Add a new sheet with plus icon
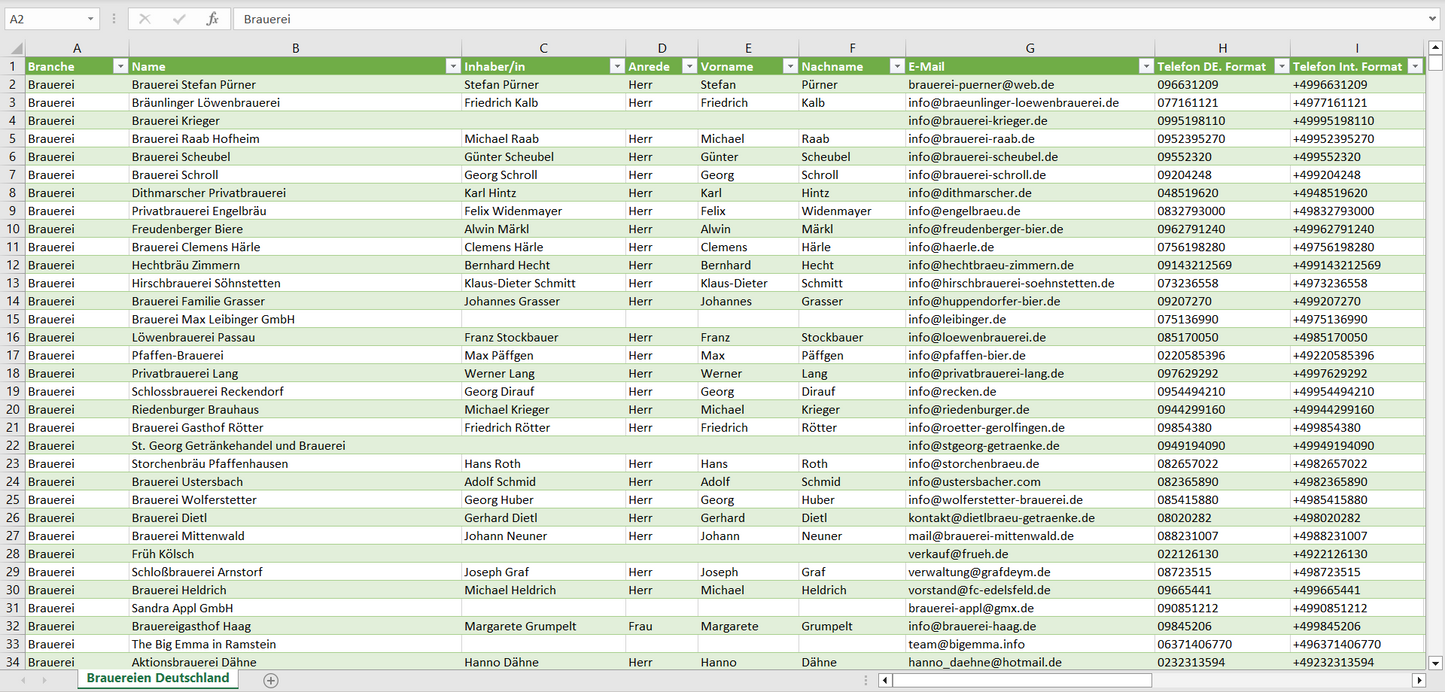 (x=270, y=680)
